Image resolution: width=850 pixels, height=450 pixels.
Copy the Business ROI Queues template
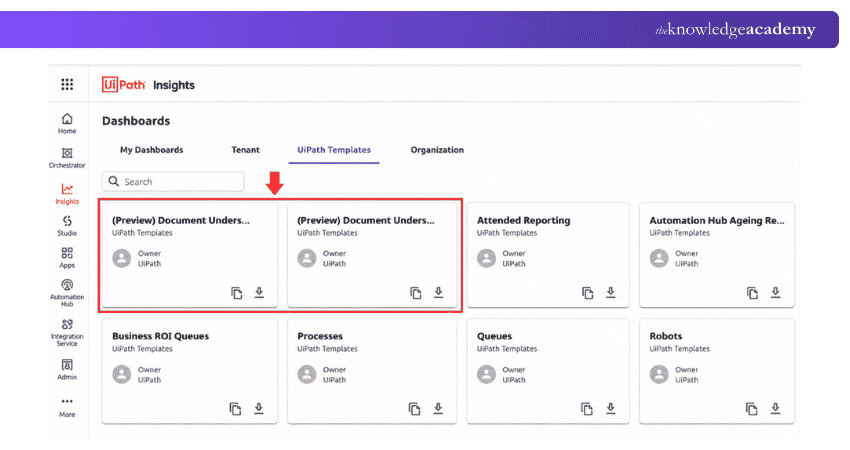coord(235,409)
